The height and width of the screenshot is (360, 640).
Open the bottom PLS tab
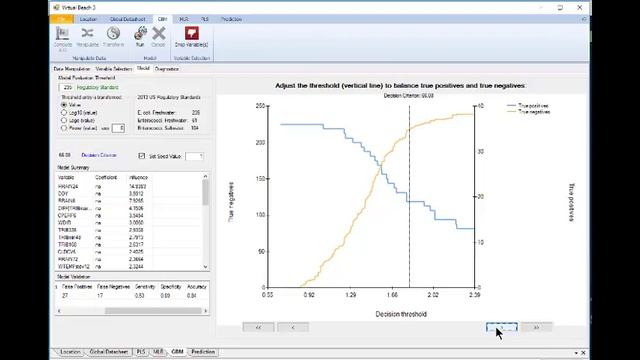click(x=140, y=352)
